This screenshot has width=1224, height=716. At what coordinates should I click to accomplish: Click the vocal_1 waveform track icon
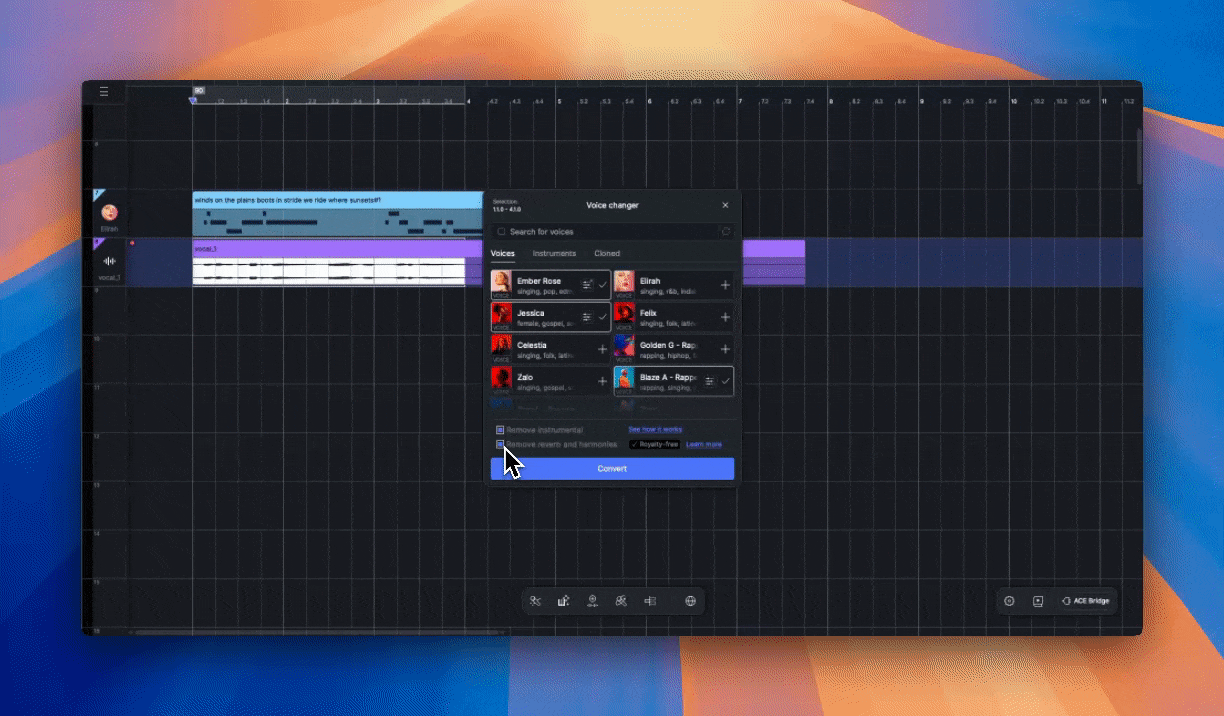coord(109,261)
